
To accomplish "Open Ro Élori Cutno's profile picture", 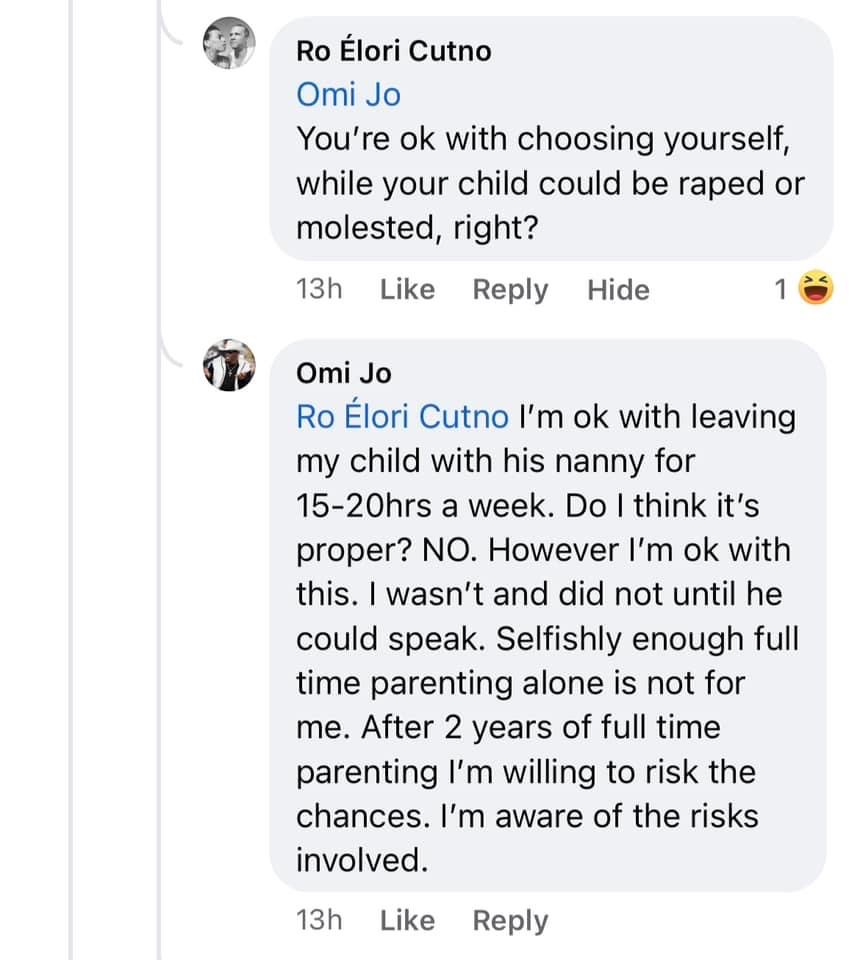I will tap(230, 44).
